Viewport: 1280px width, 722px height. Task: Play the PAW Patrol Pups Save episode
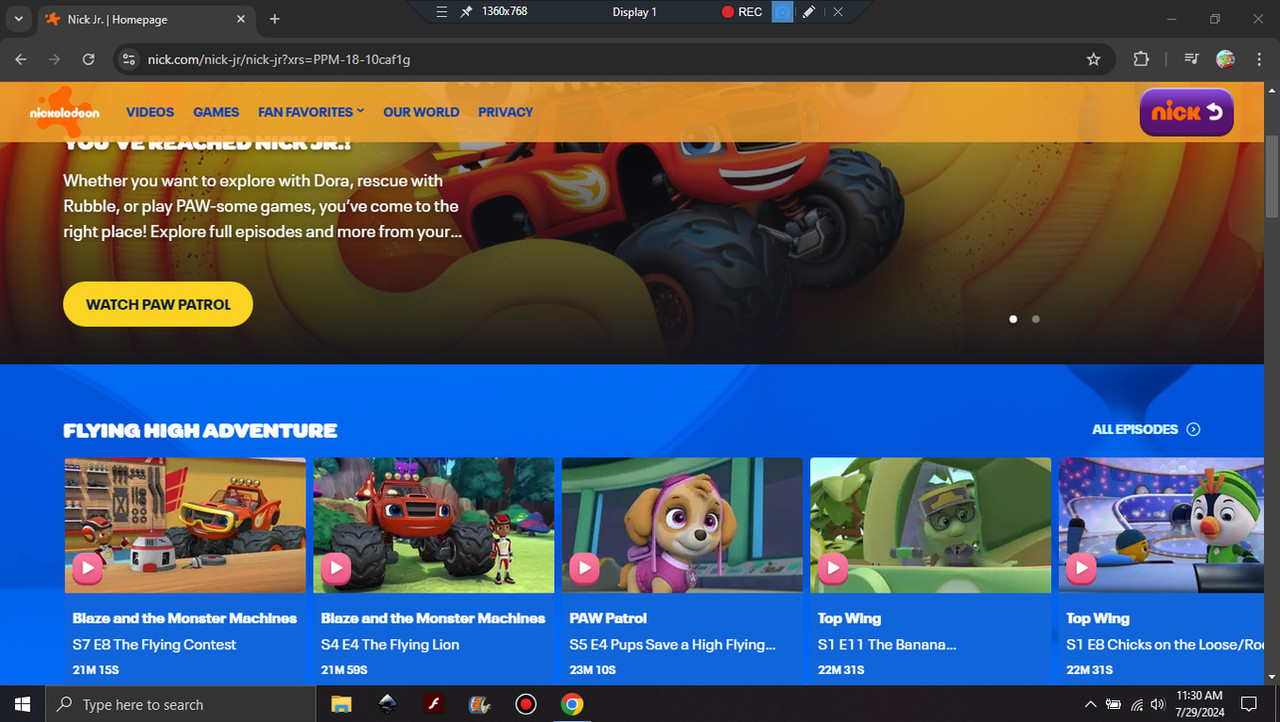584,569
